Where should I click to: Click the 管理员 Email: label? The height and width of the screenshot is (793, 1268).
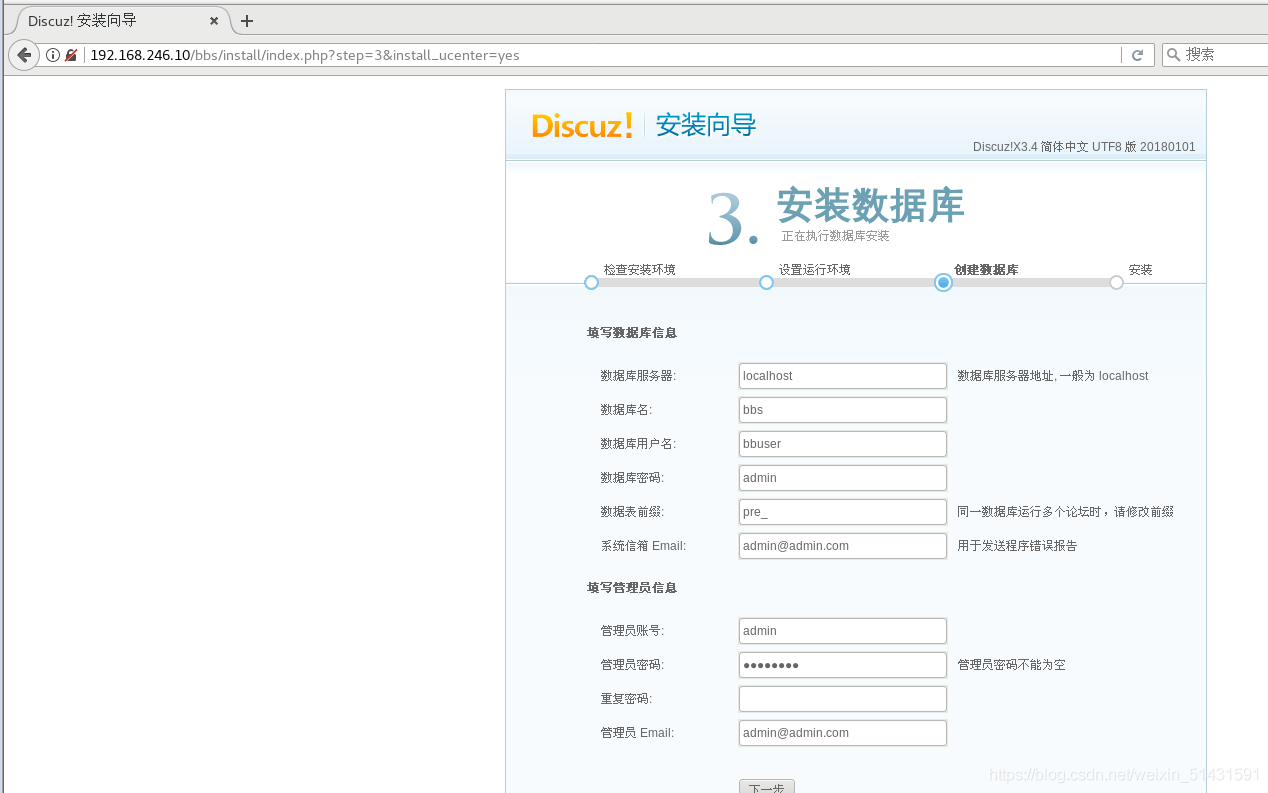click(x=637, y=733)
